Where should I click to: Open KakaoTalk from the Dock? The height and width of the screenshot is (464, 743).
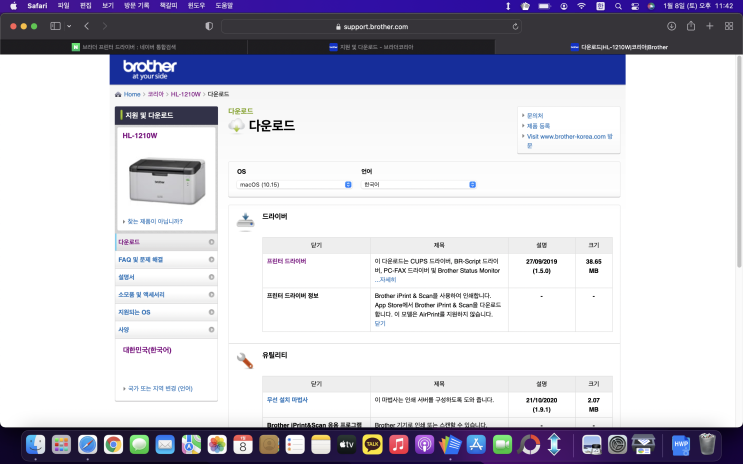pyautogui.click(x=372, y=445)
